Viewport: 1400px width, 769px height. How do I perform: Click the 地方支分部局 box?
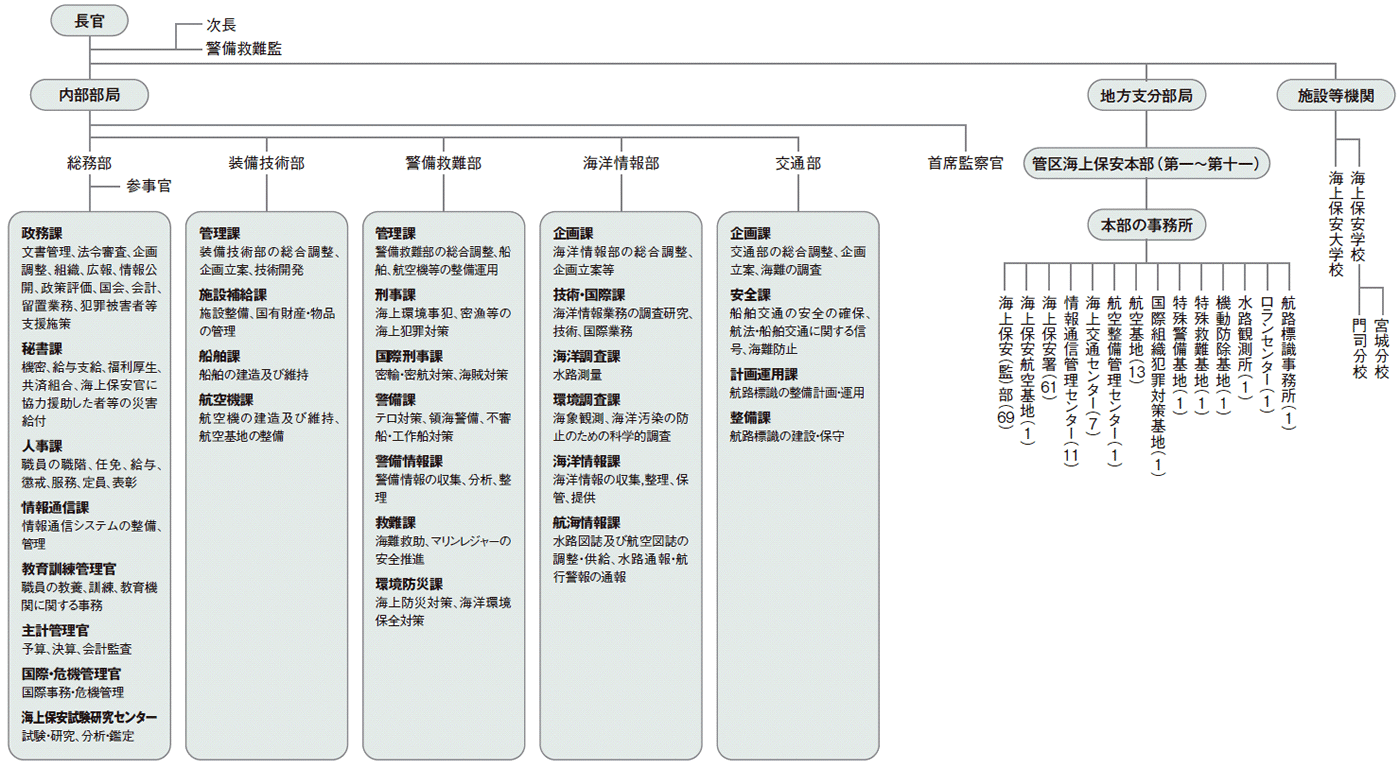tap(1146, 96)
